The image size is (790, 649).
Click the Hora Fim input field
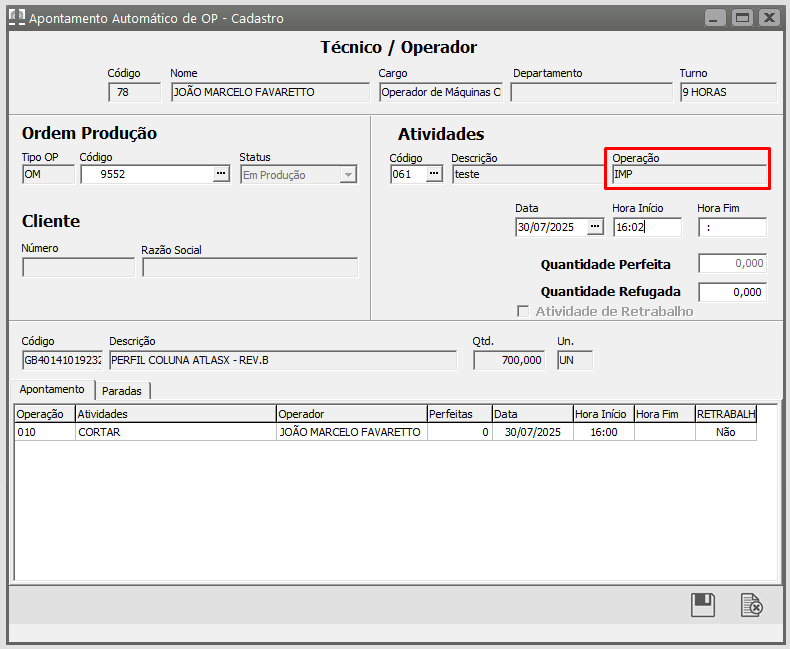(x=732, y=227)
